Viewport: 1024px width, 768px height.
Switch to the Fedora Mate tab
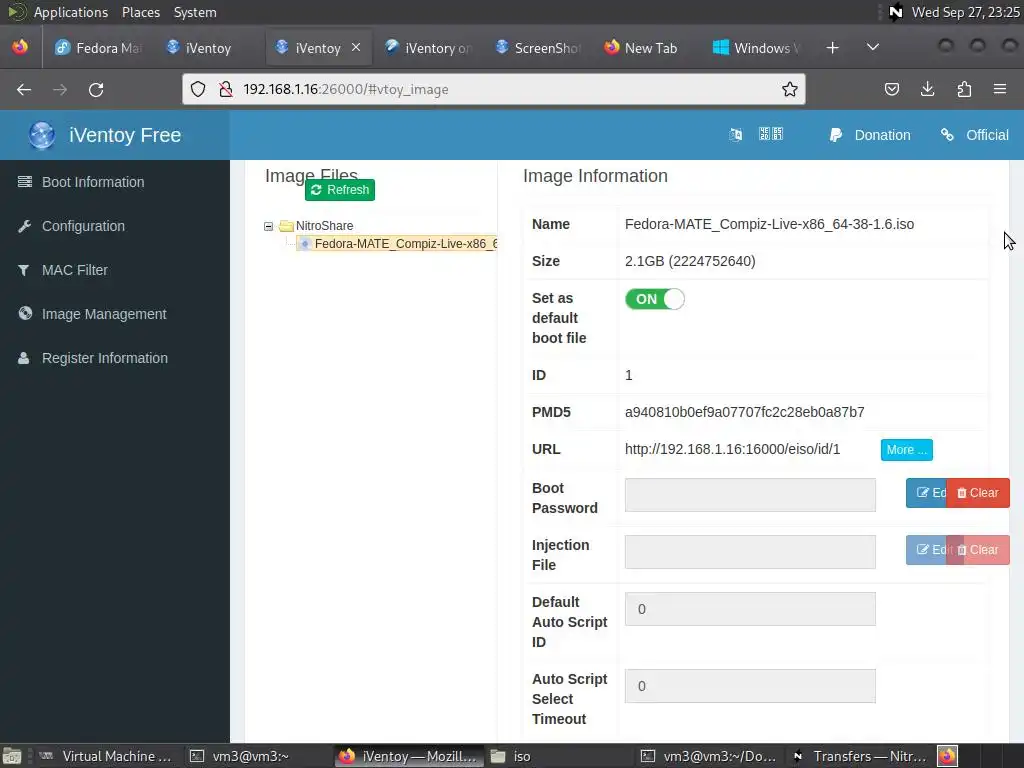click(98, 48)
